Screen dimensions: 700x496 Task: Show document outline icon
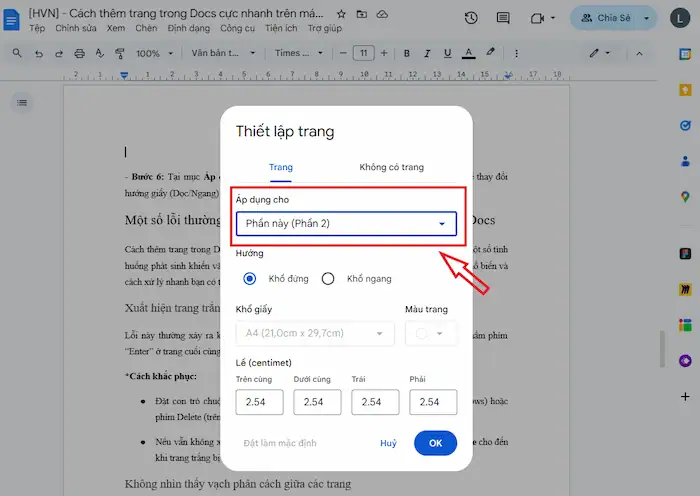pyautogui.click(x=22, y=102)
